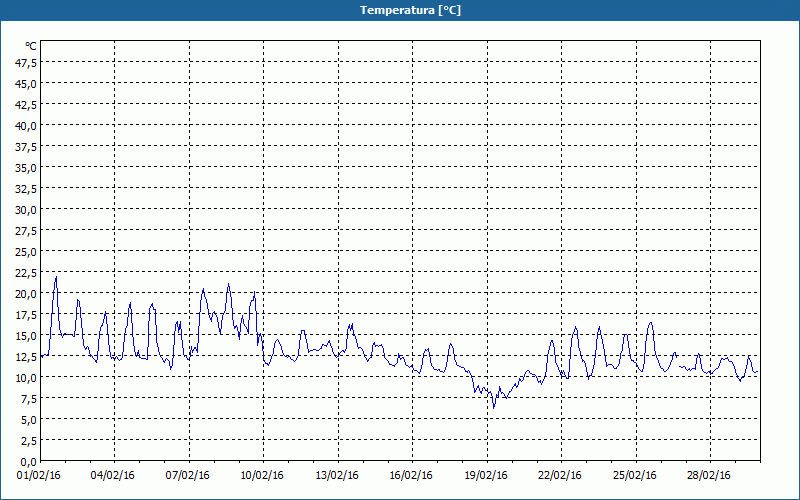Select the 01/02/16 date label

[38, 476]
